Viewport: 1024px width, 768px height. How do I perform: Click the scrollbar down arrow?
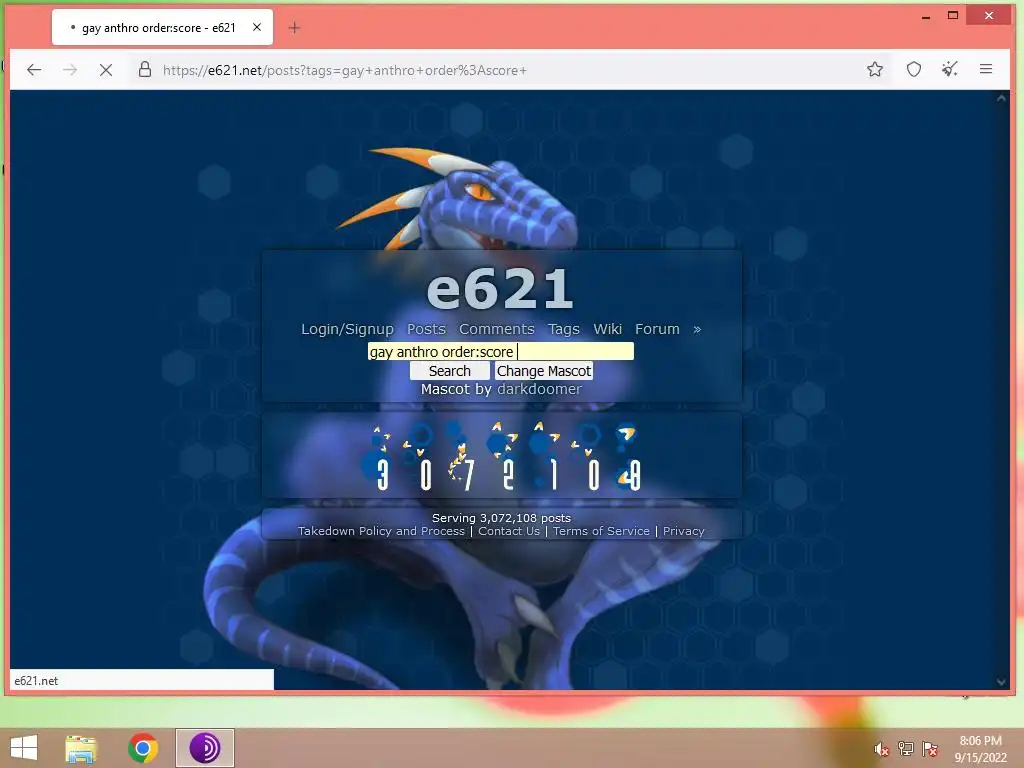point(1001,682)
